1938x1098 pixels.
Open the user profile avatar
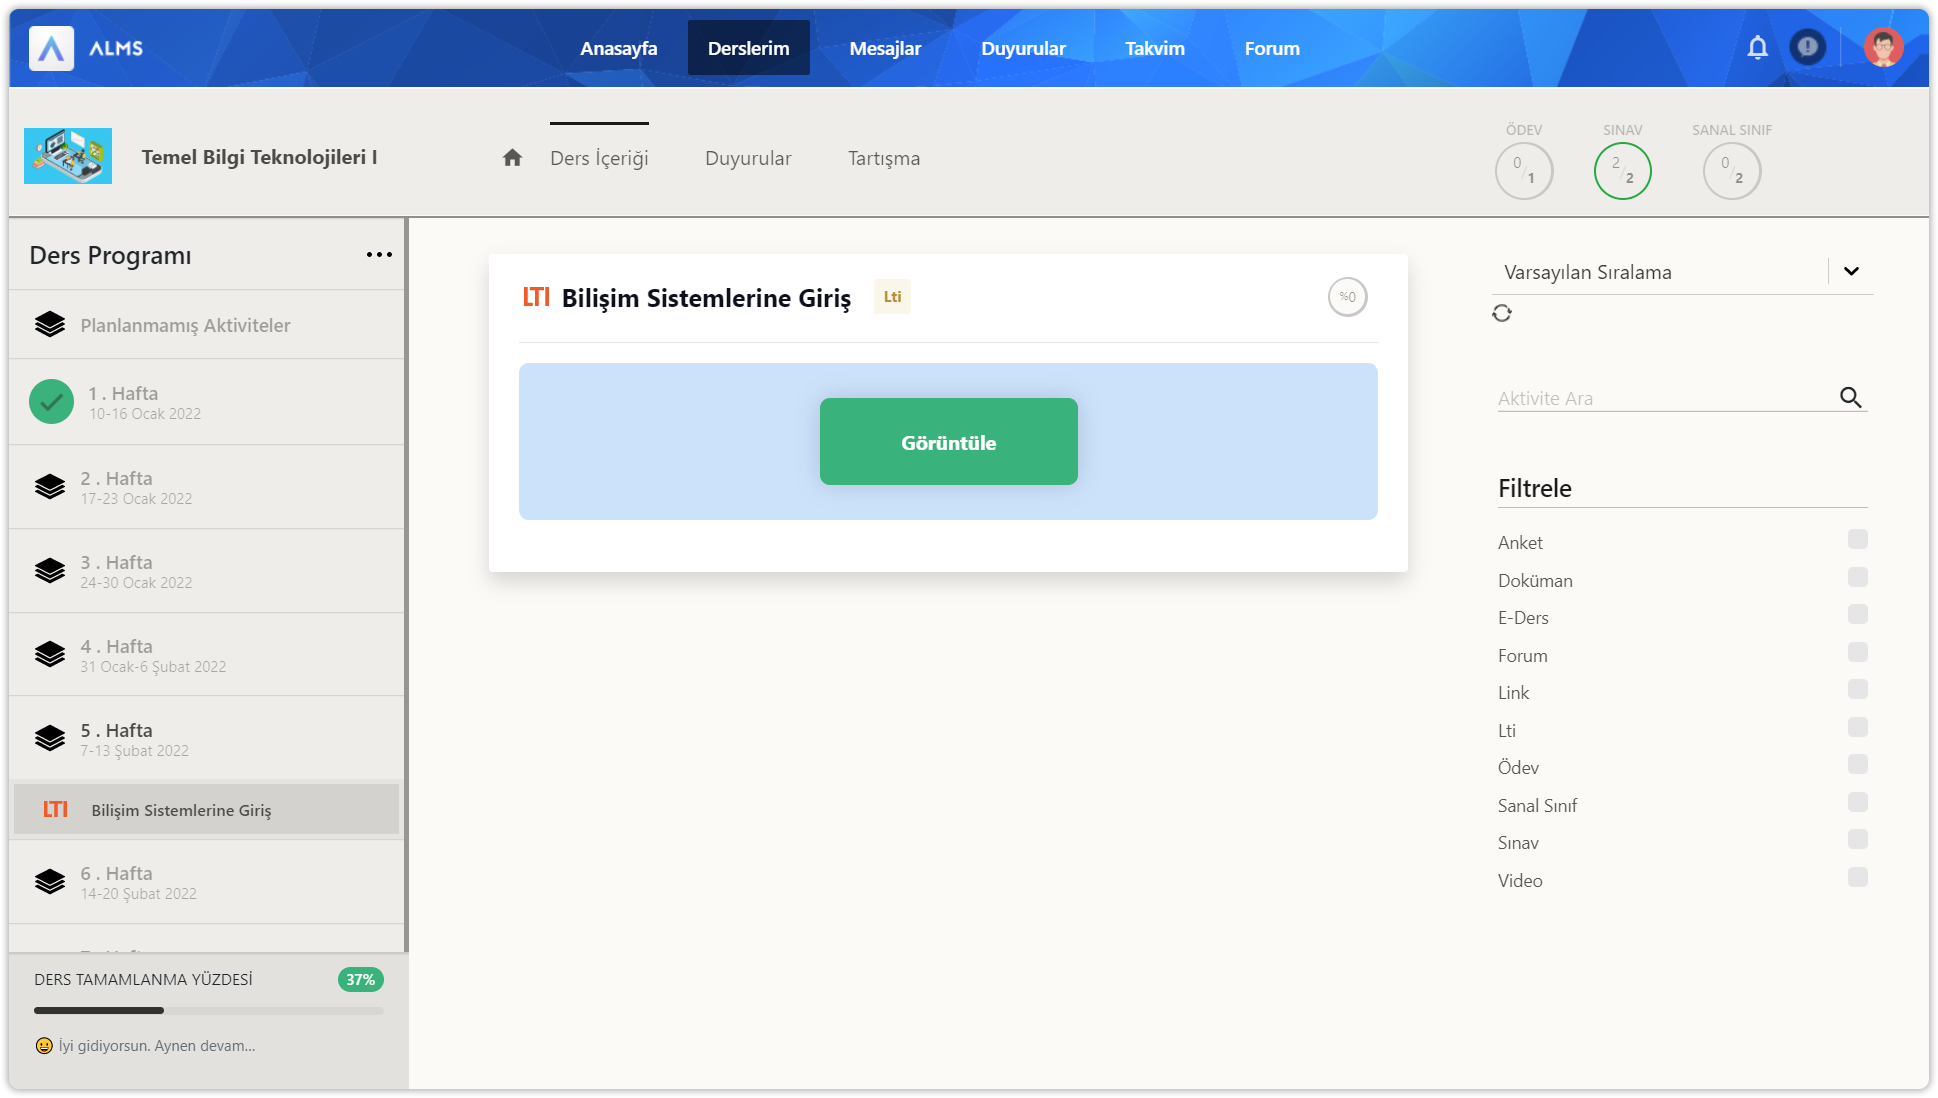tap(1883, 47)
